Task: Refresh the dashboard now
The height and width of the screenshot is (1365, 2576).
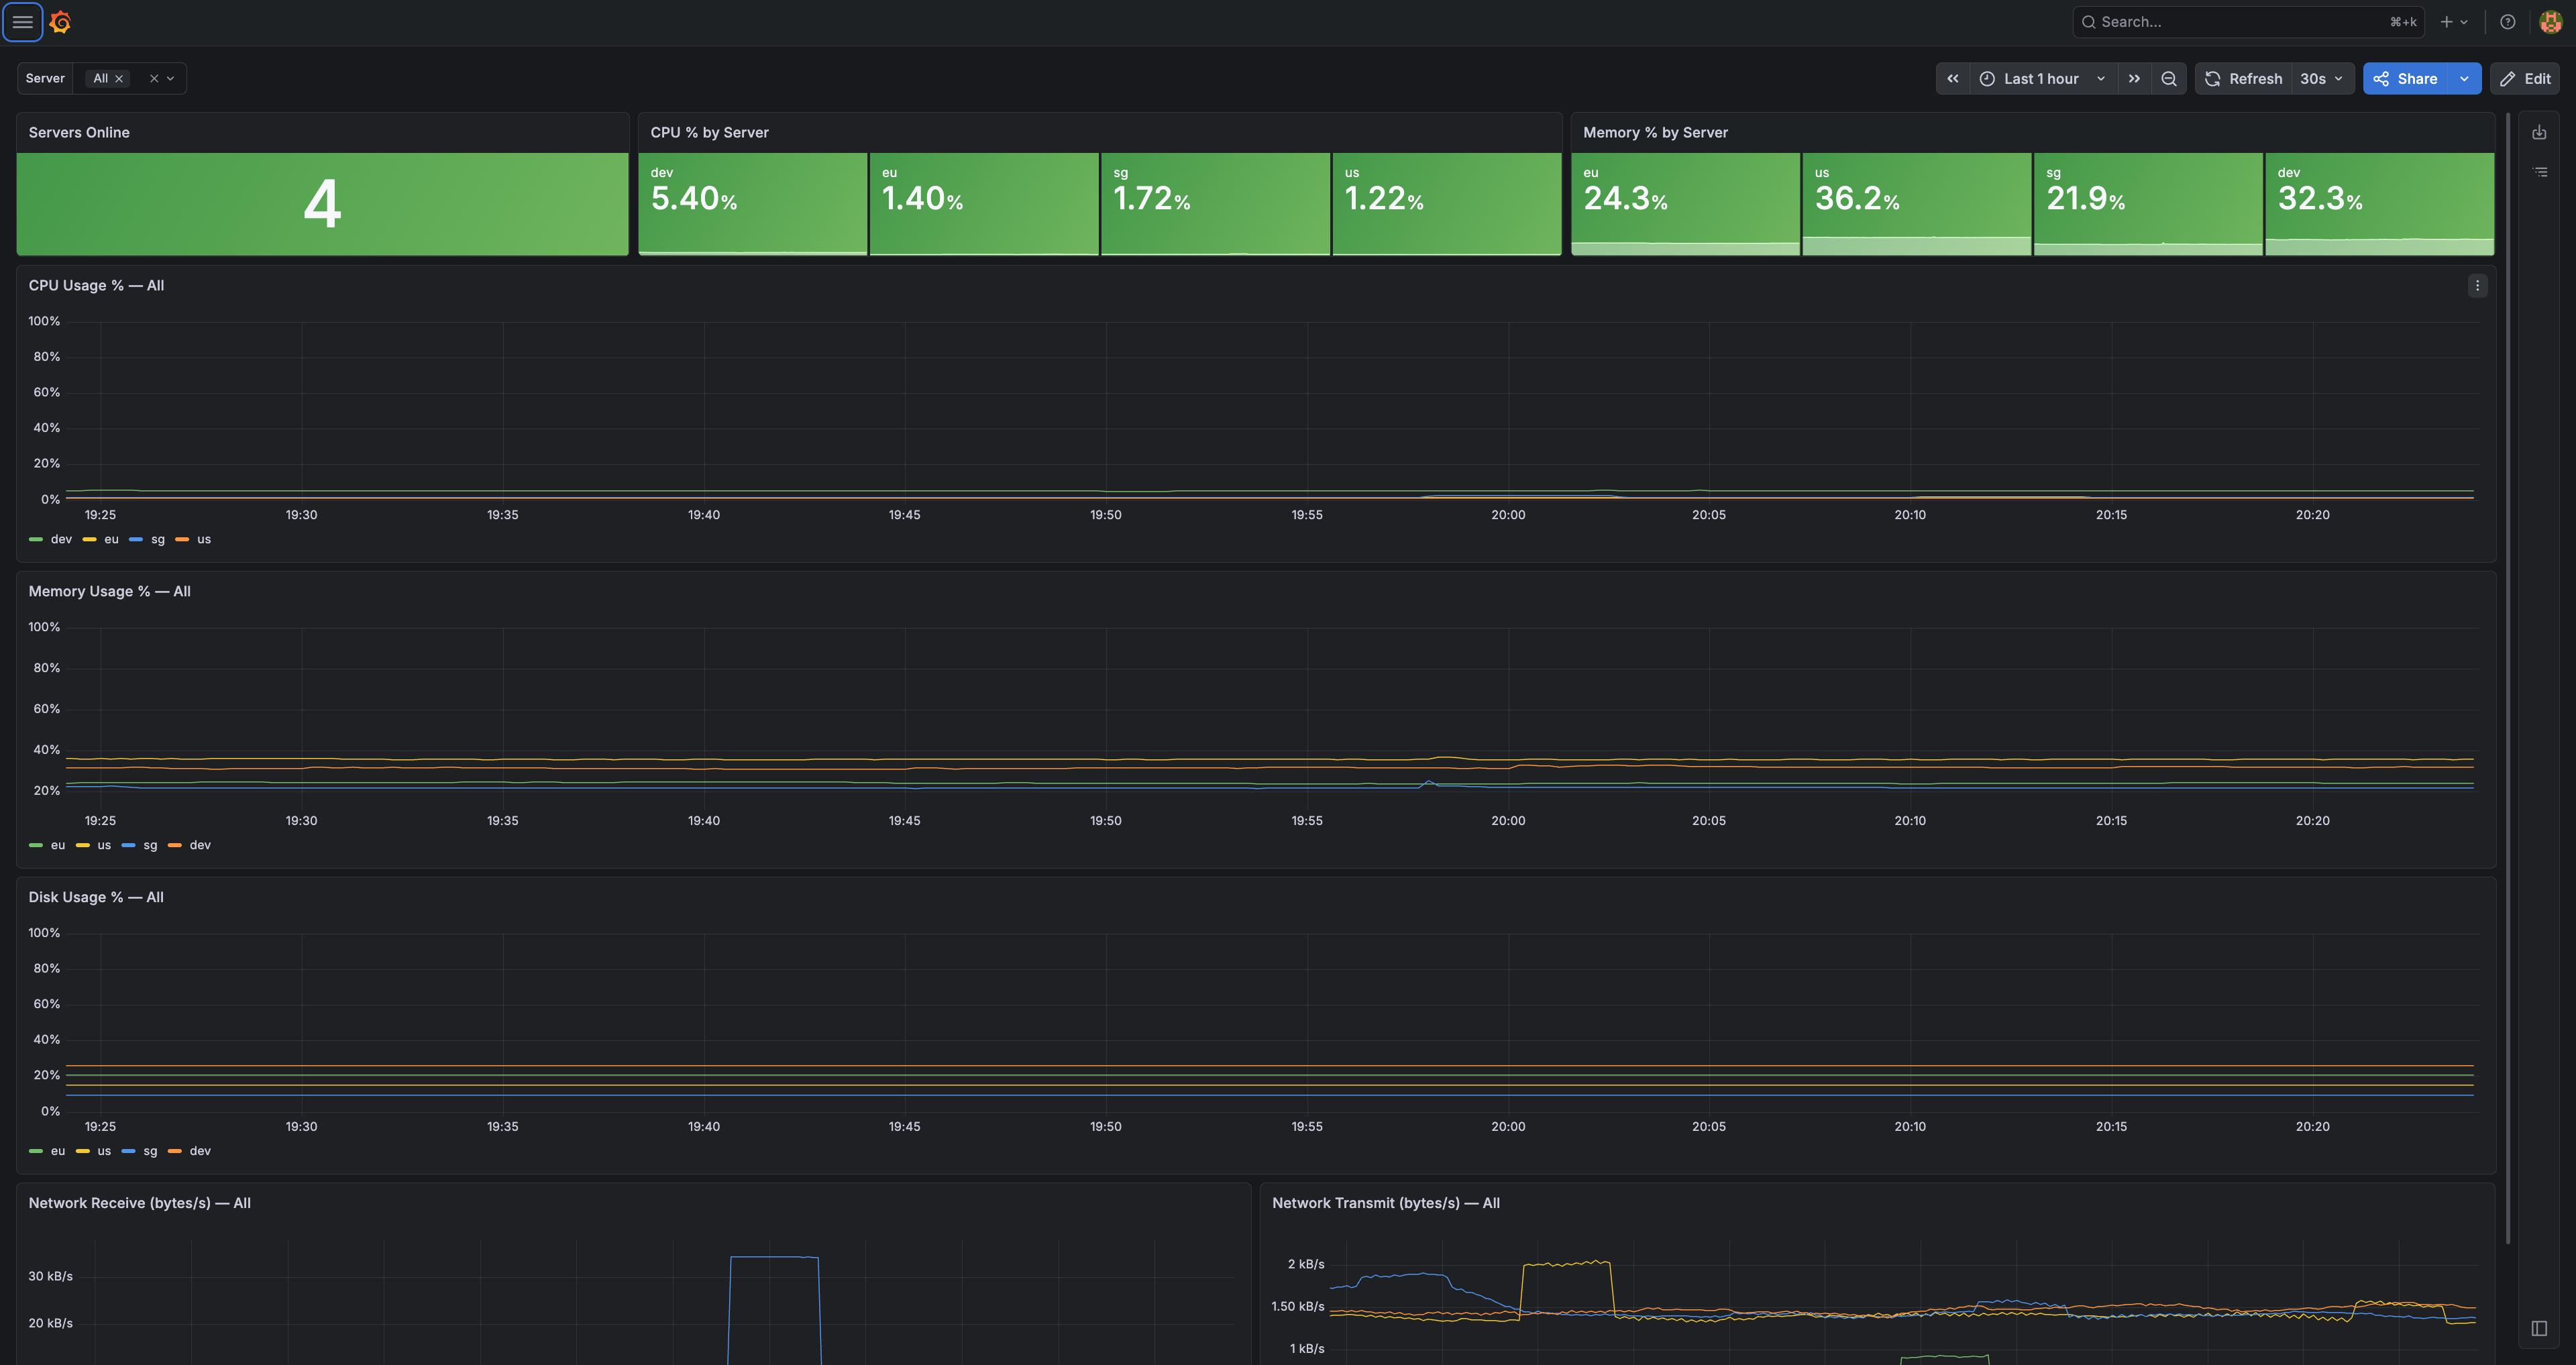Action: pos(2243,79)
